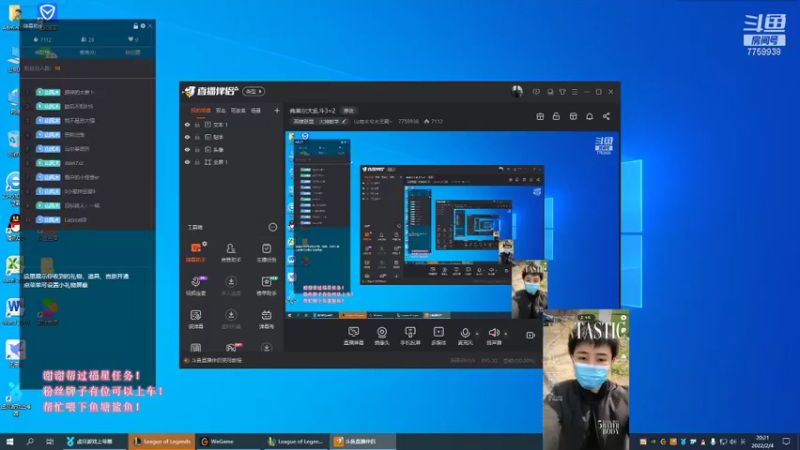The image size is (800, 450).
Task: Add the 多媒体 multimedia source
Action: (x=439, y=336)
